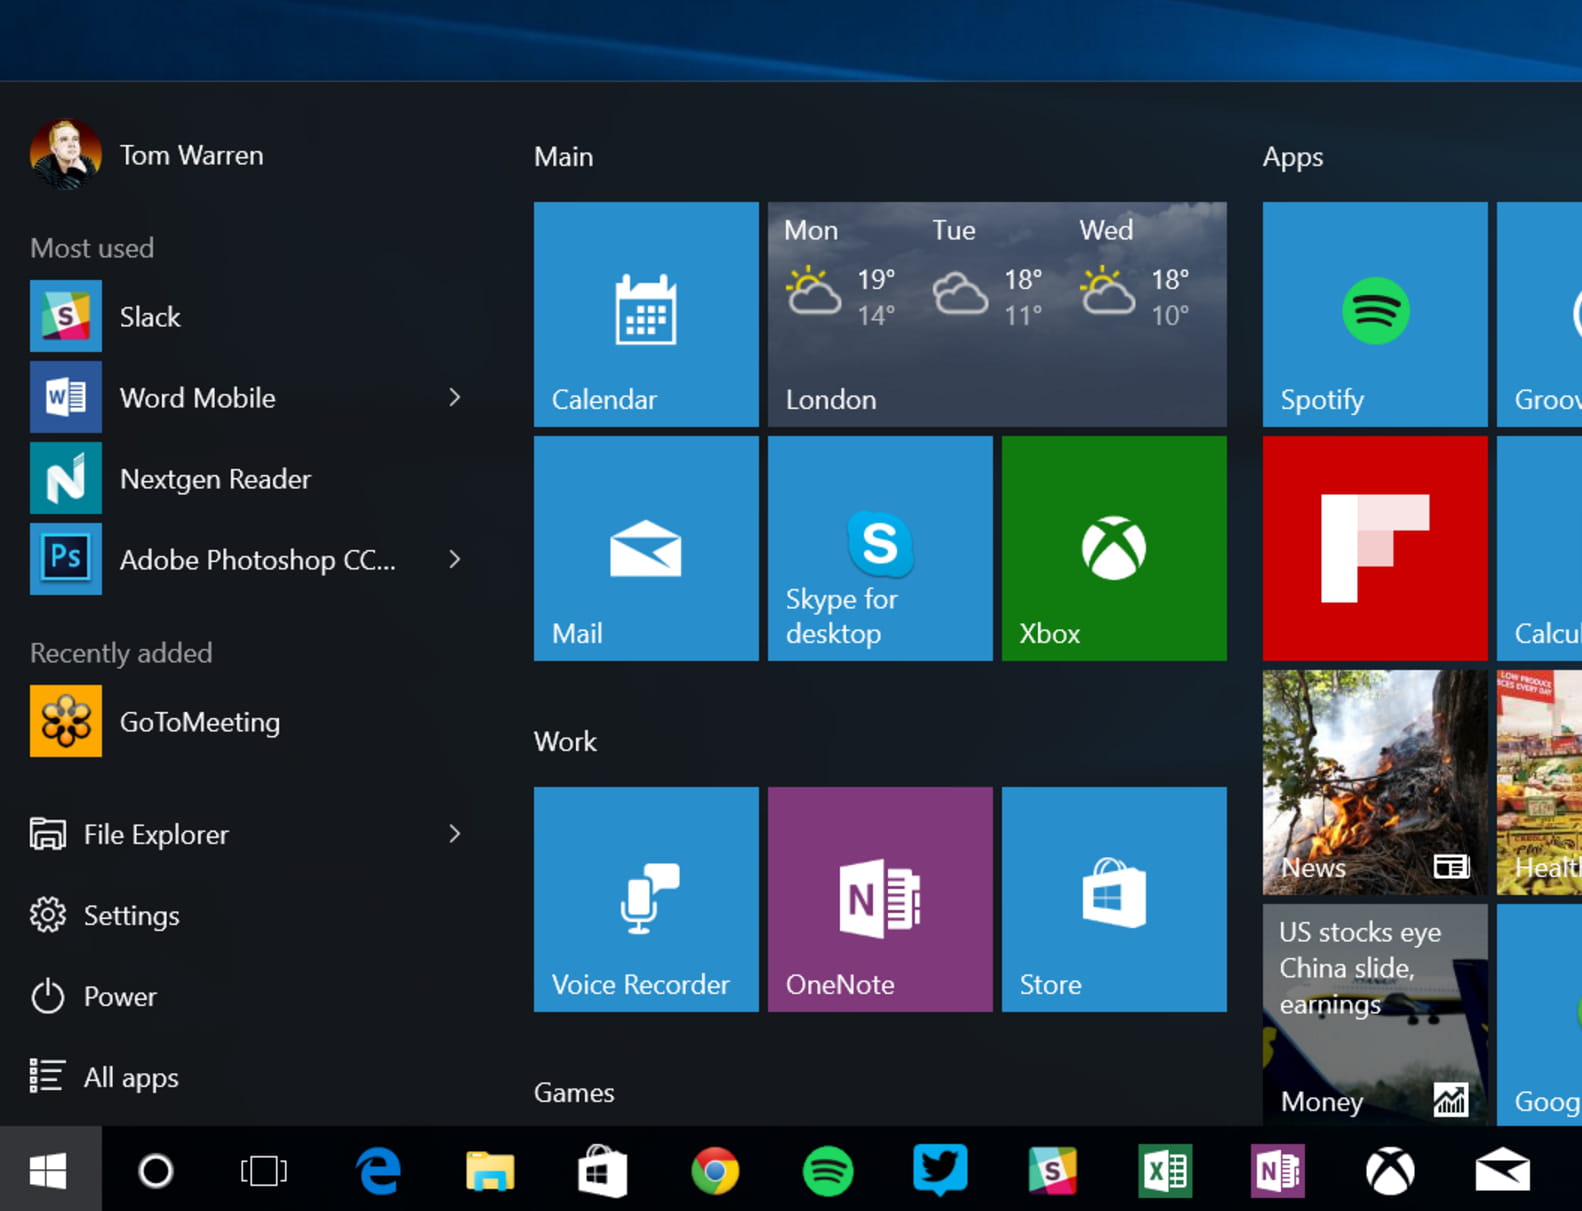Open Xbox app from taskbar

(1390, 1171)
